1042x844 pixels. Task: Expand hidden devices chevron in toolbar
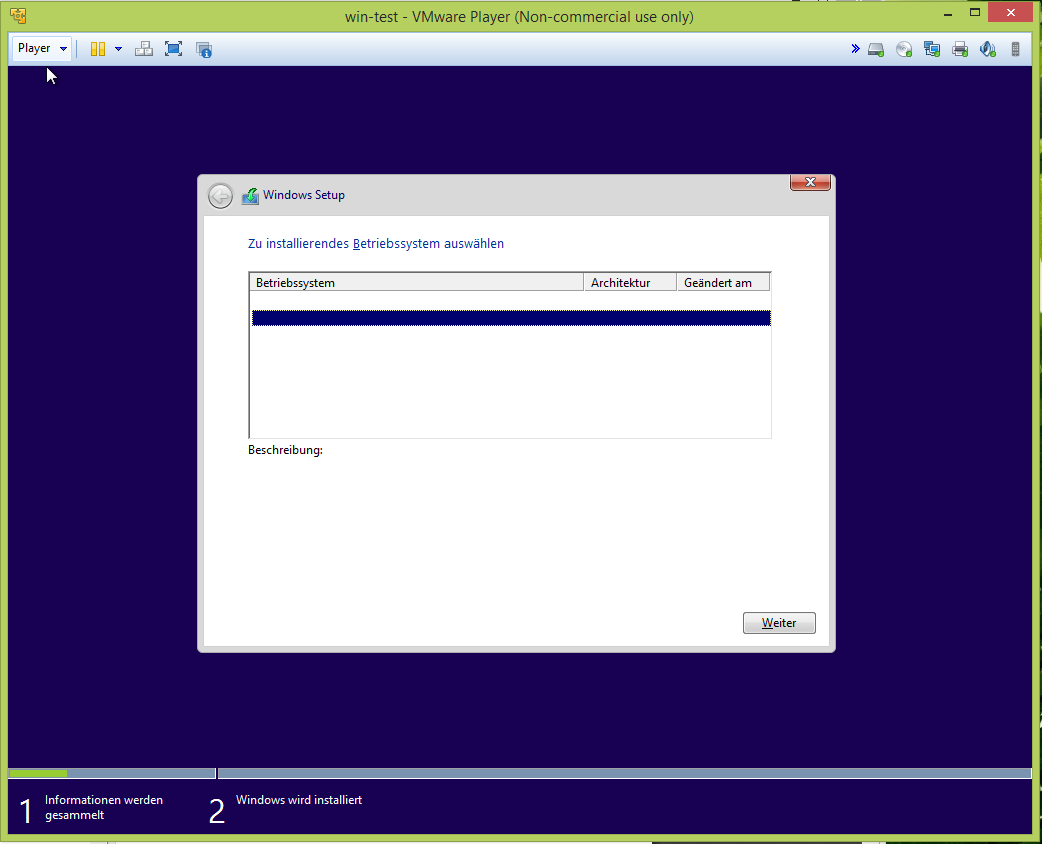click(855, 49)
